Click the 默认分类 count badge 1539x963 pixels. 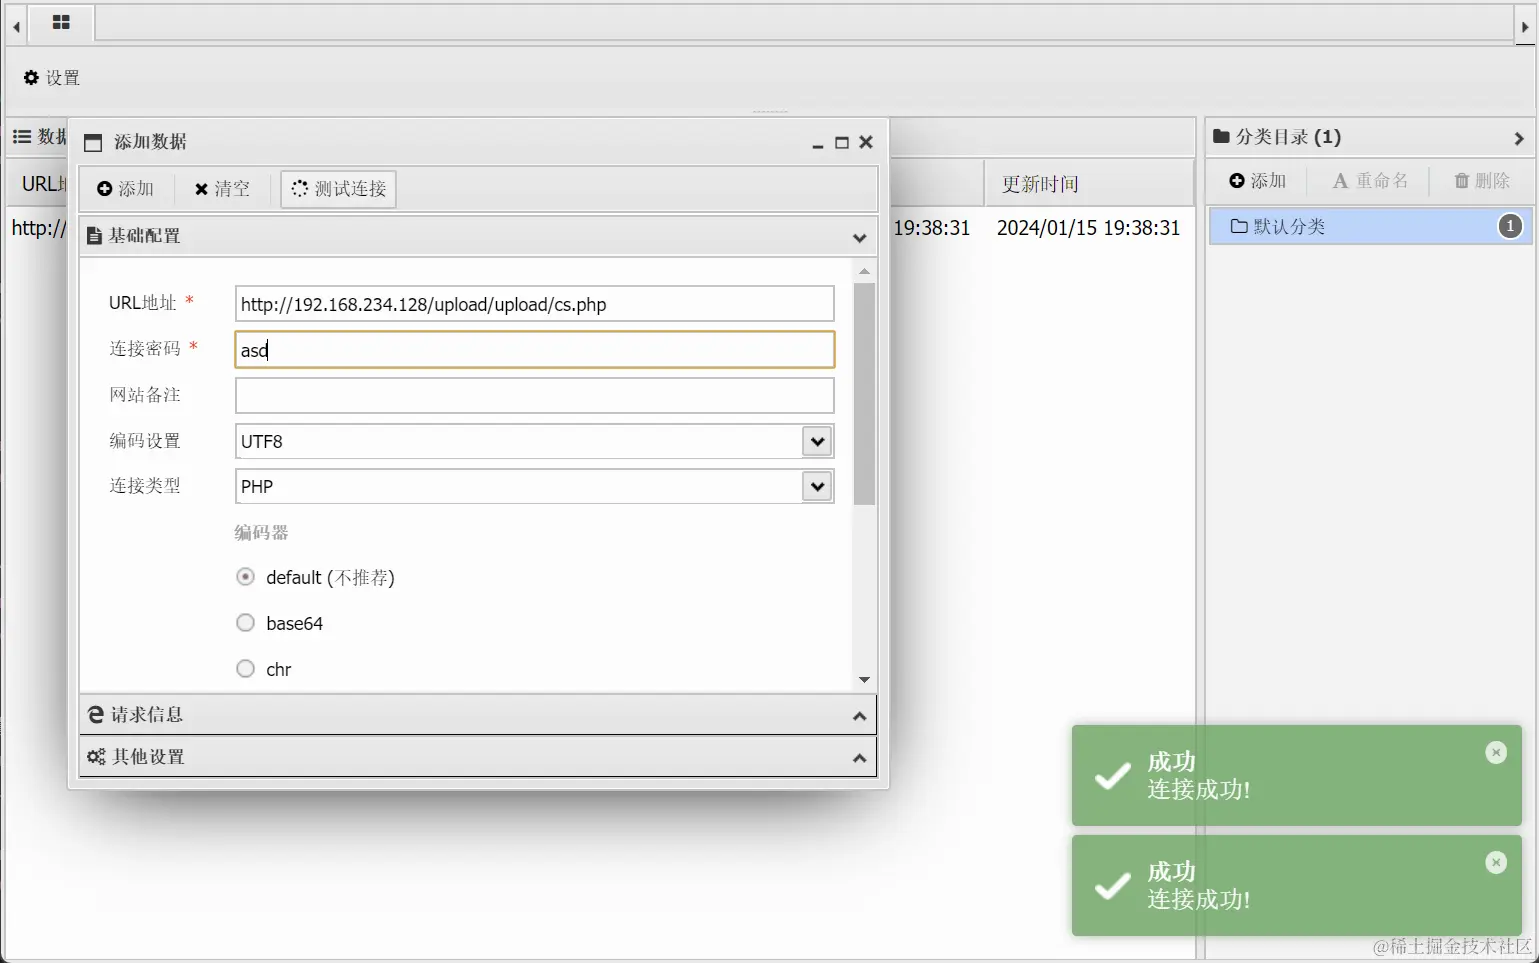pyautogui.click(x=1510, y=227)
